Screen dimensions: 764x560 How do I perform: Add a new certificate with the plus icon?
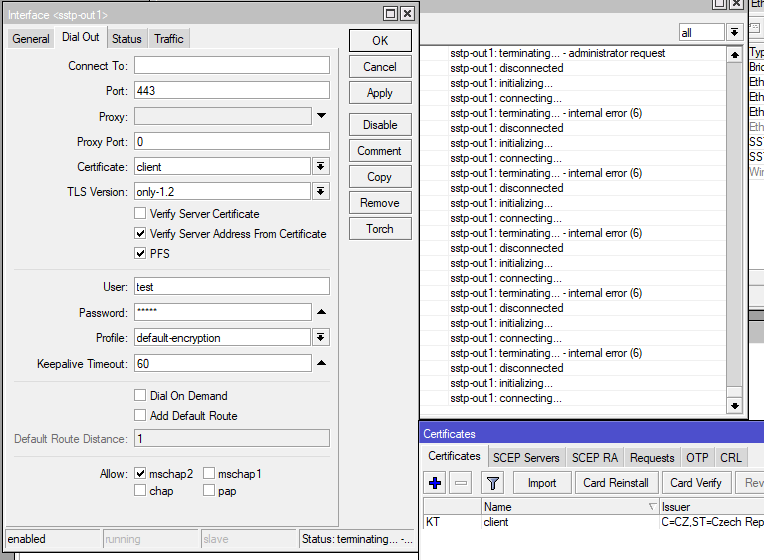pyautogui.click(x=435, y=483)
